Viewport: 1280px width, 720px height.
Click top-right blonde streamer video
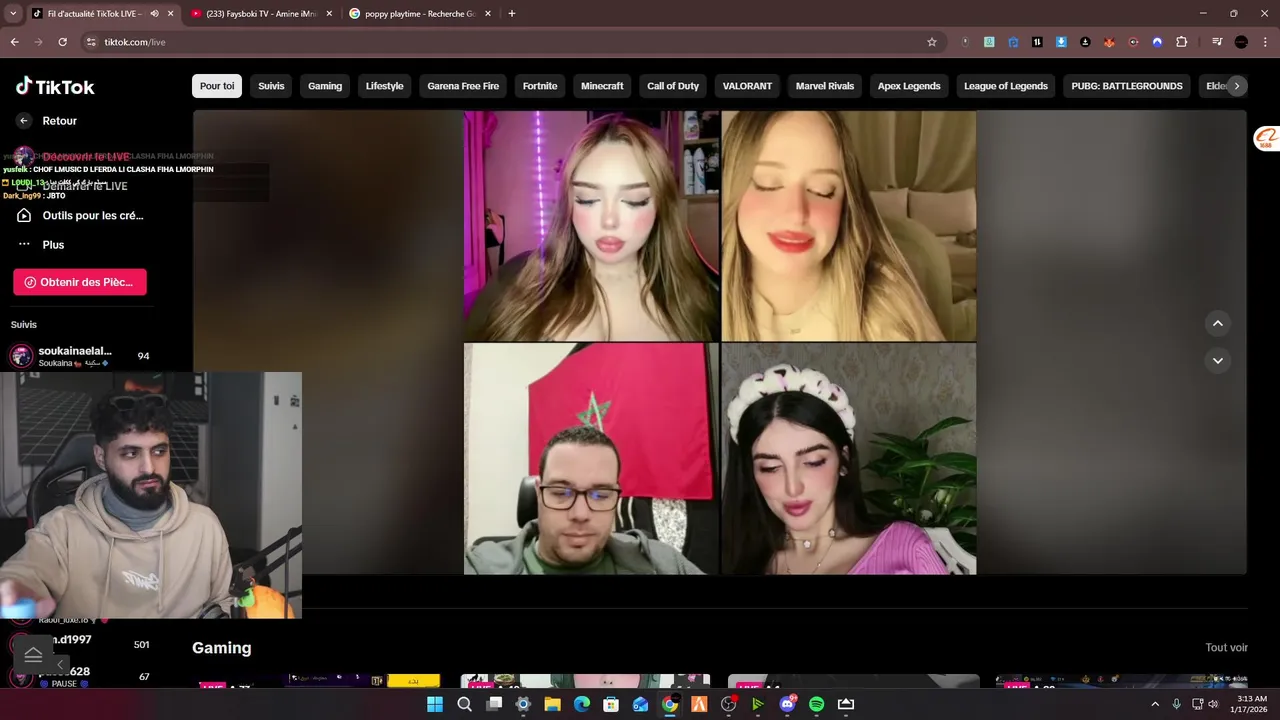[x=848, y=226]
